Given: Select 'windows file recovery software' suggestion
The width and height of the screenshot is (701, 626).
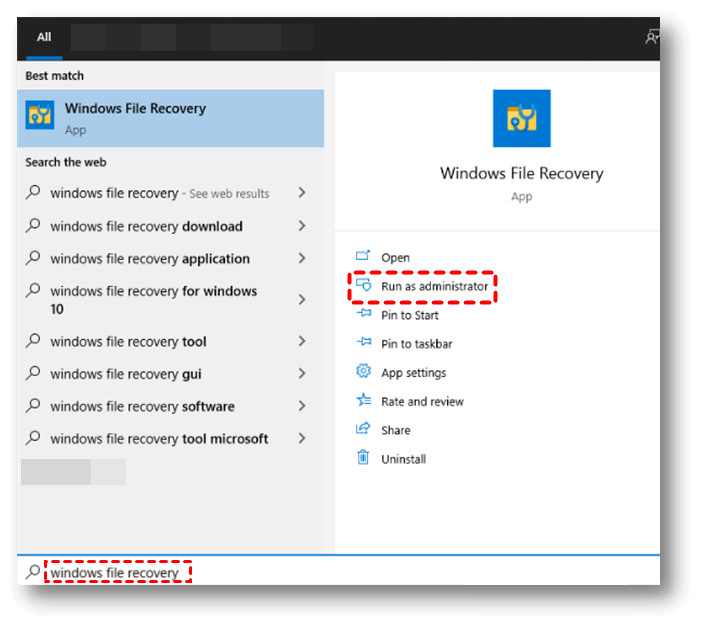Looking at the screenshot, I should click(x=142, y=406).
